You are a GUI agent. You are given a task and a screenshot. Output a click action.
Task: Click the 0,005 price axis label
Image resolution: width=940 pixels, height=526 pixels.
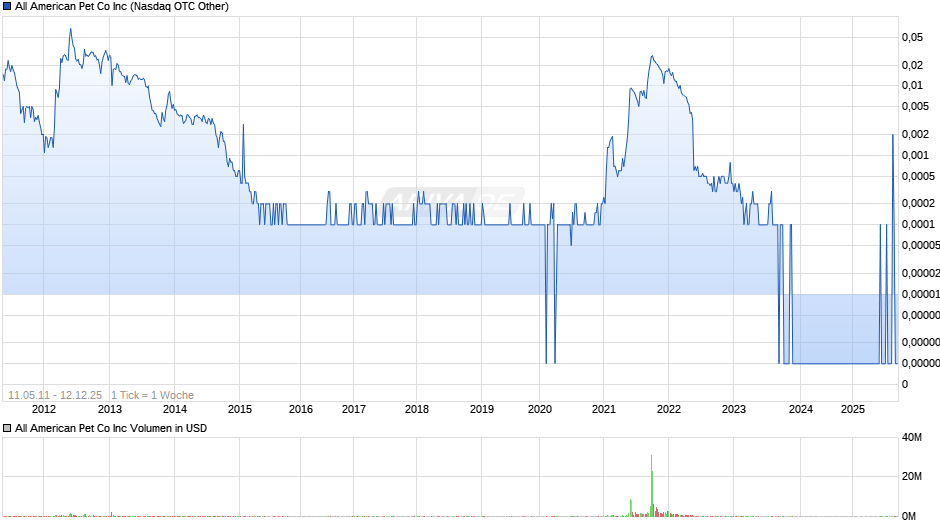(x=915, y=106)
